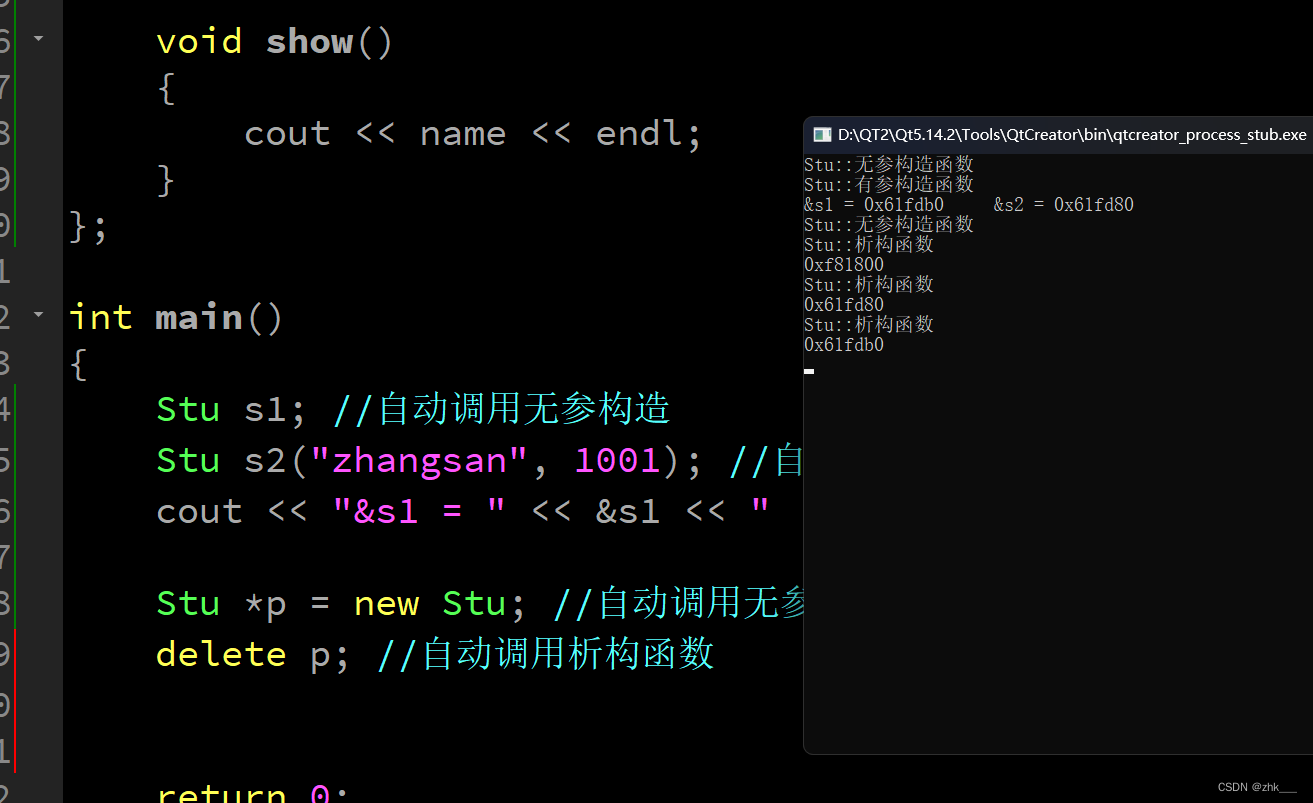This screenshot has width=1313, height=803.
Task: Click the 'main' function name
Action: tap(199, 318)
